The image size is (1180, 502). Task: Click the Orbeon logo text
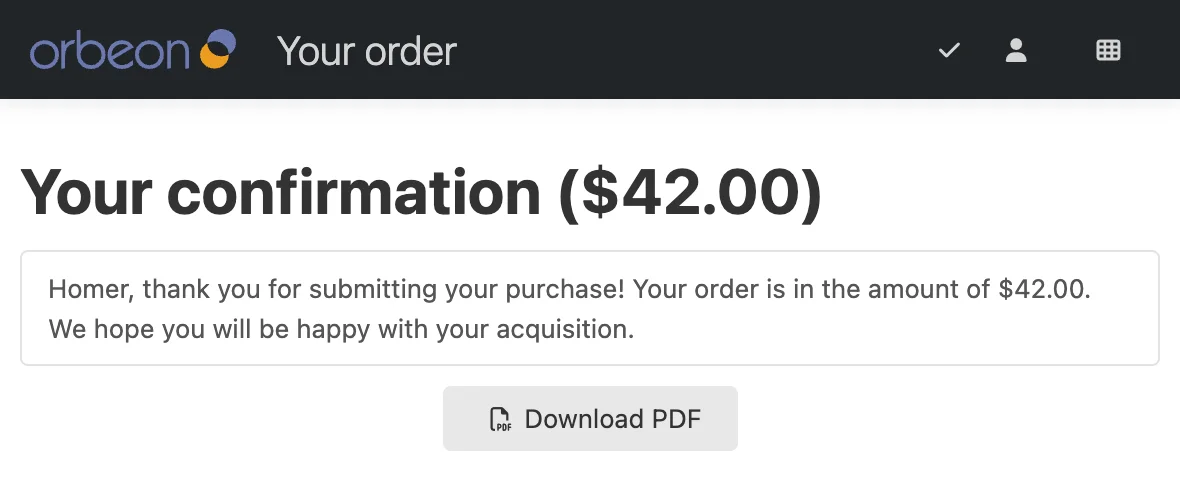click(109, 51)
